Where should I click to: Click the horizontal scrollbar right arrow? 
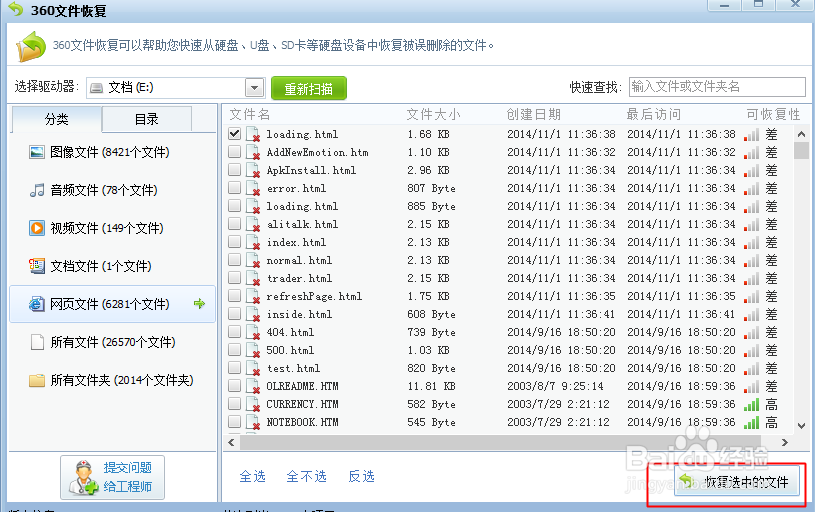tap(785, 443)
